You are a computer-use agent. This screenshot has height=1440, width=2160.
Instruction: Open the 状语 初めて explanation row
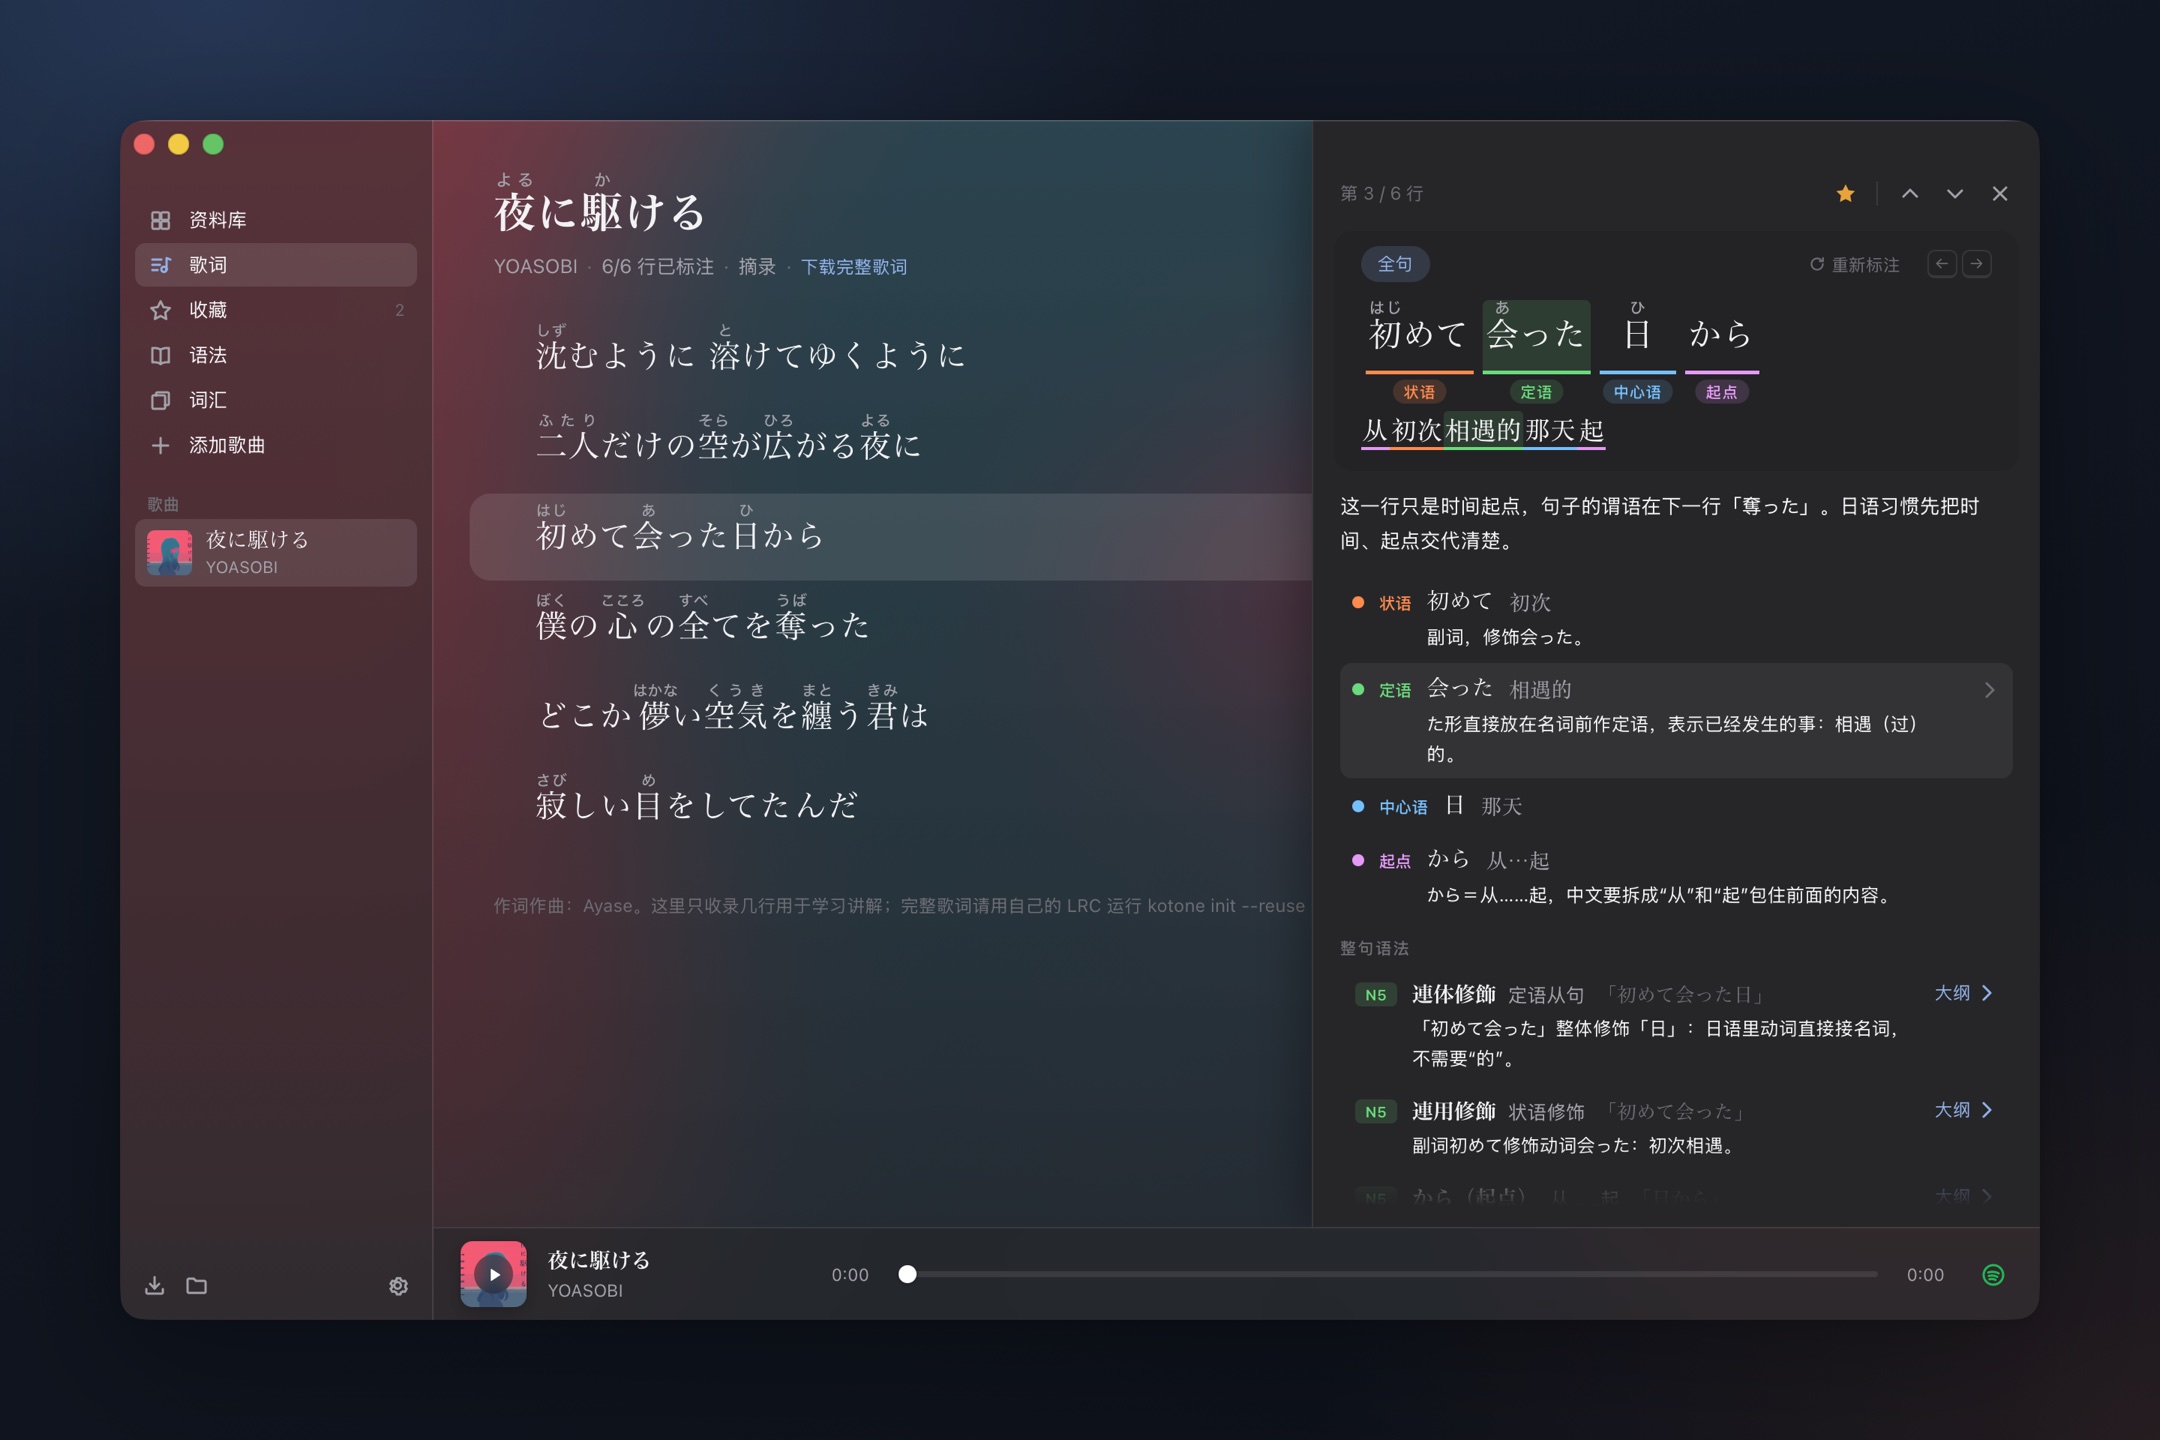click(x=1676, y=618)
